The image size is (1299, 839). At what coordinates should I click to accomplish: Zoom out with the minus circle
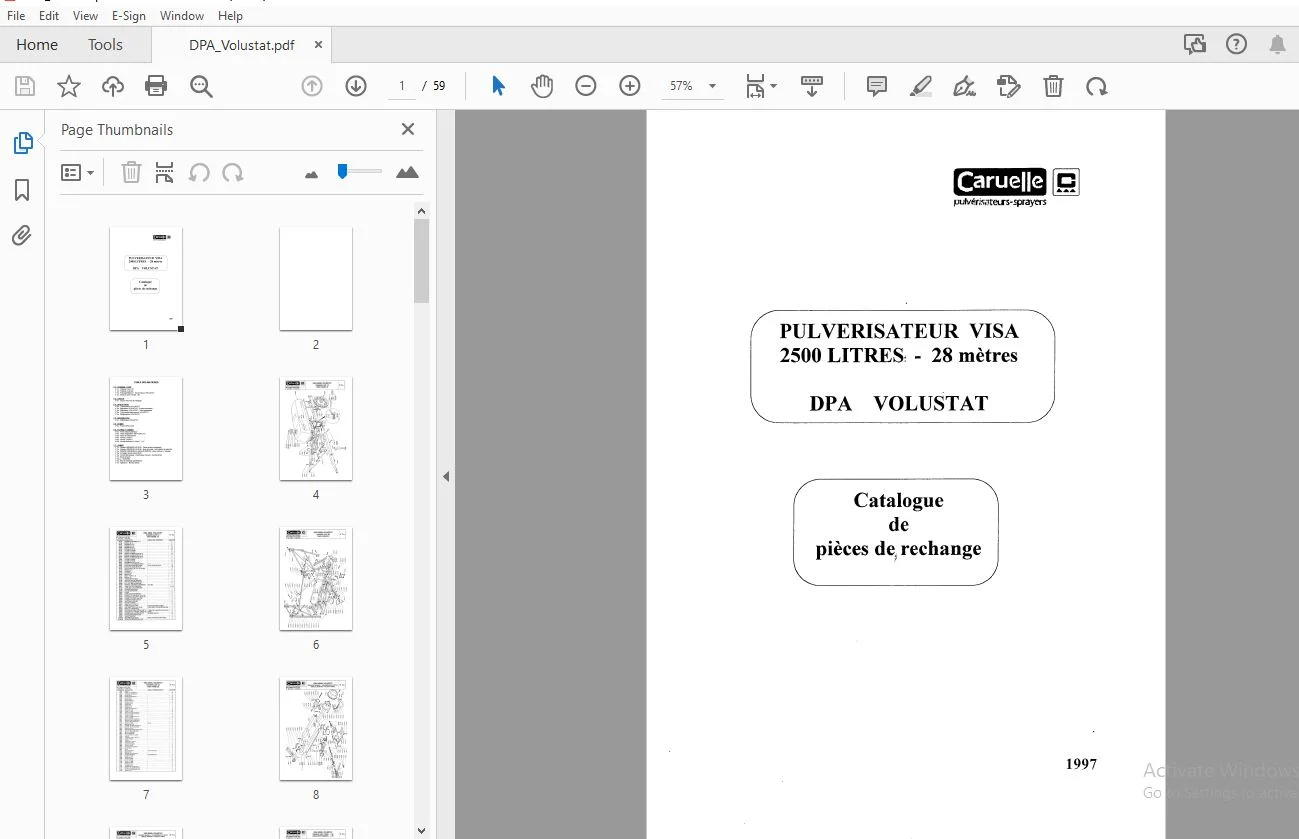tap(586, 86)
